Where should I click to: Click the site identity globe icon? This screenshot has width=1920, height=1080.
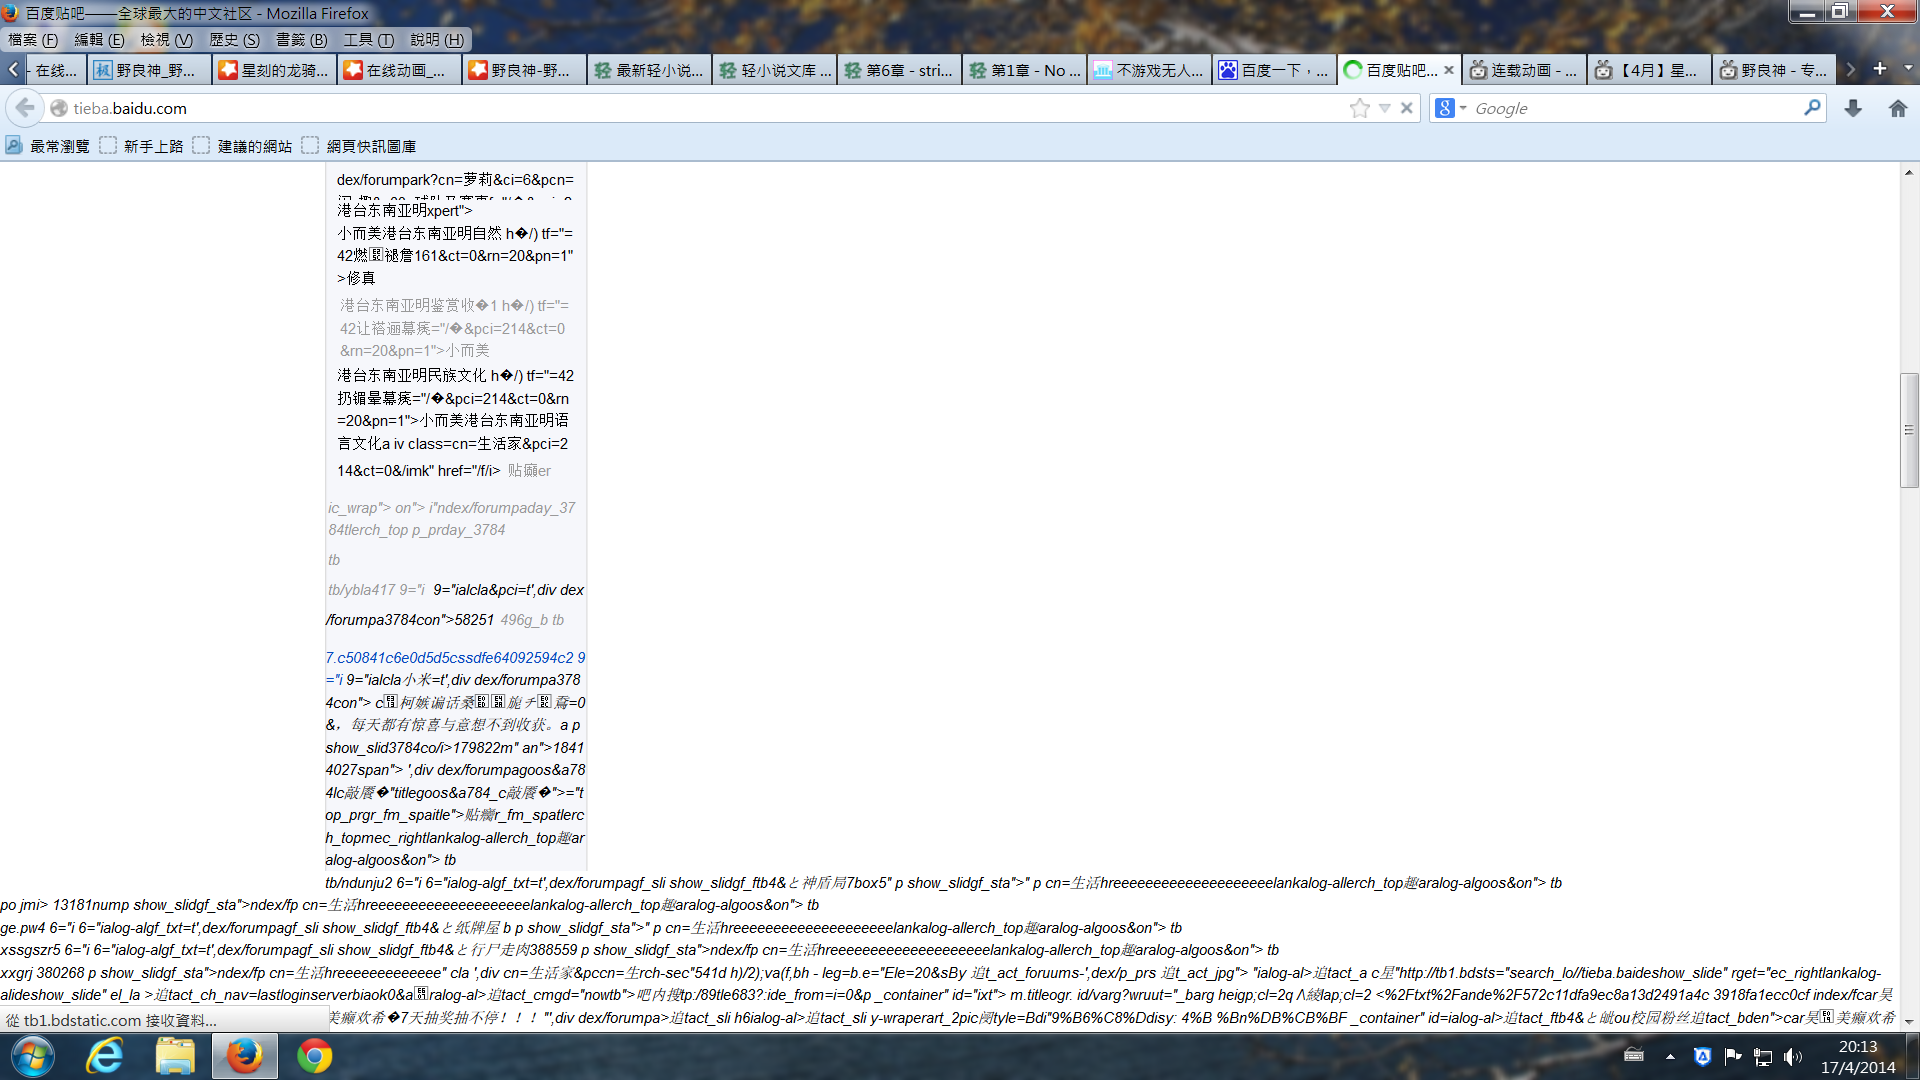tap(59, 108)
